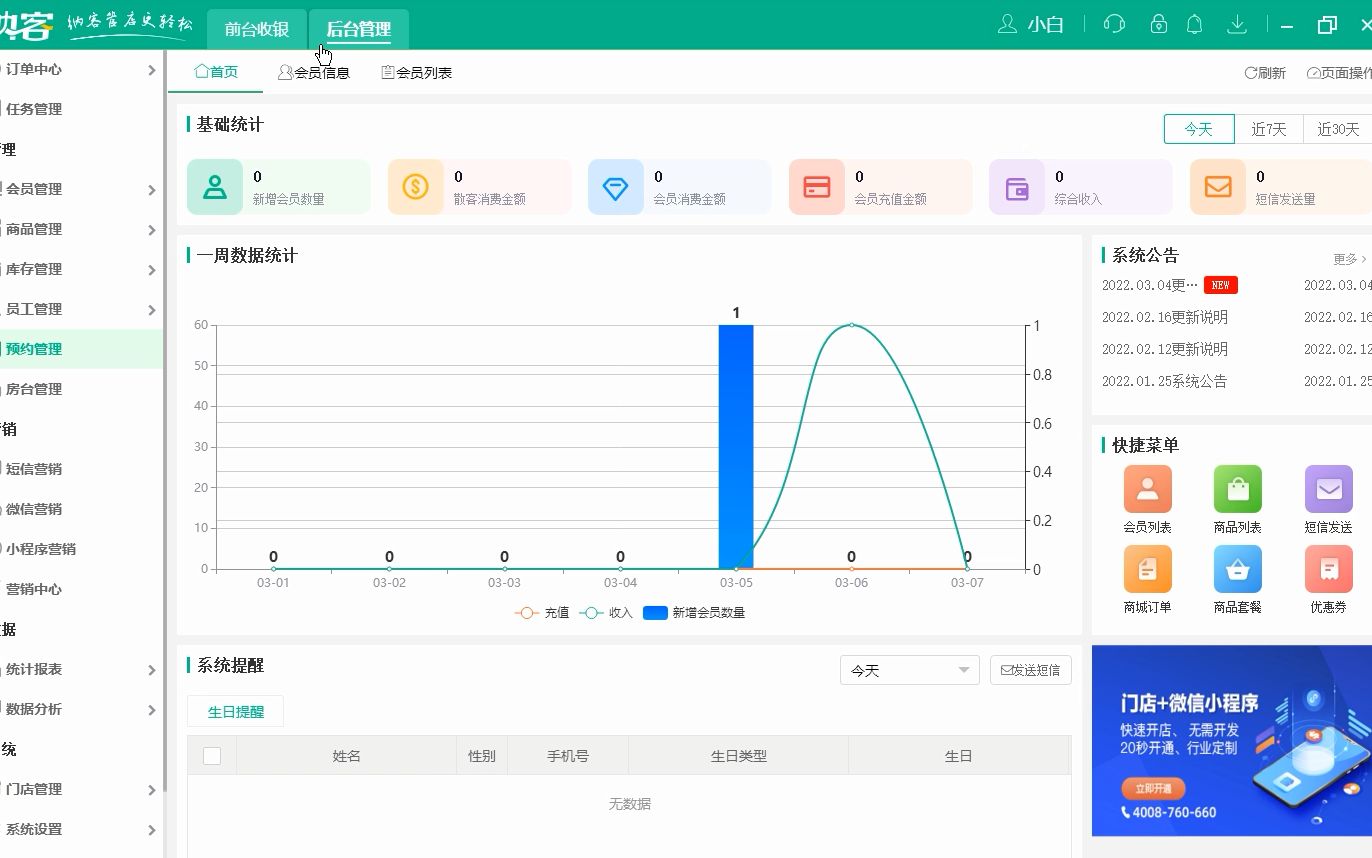The height and width of the screenshot is (858, 1372).
Task: Check the select-all checkbox in reminder table
Action: [212, 756]
